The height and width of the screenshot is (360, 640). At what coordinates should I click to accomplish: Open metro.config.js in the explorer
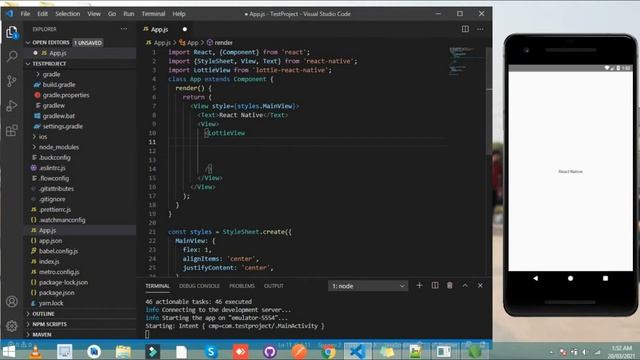click(59, 272)
